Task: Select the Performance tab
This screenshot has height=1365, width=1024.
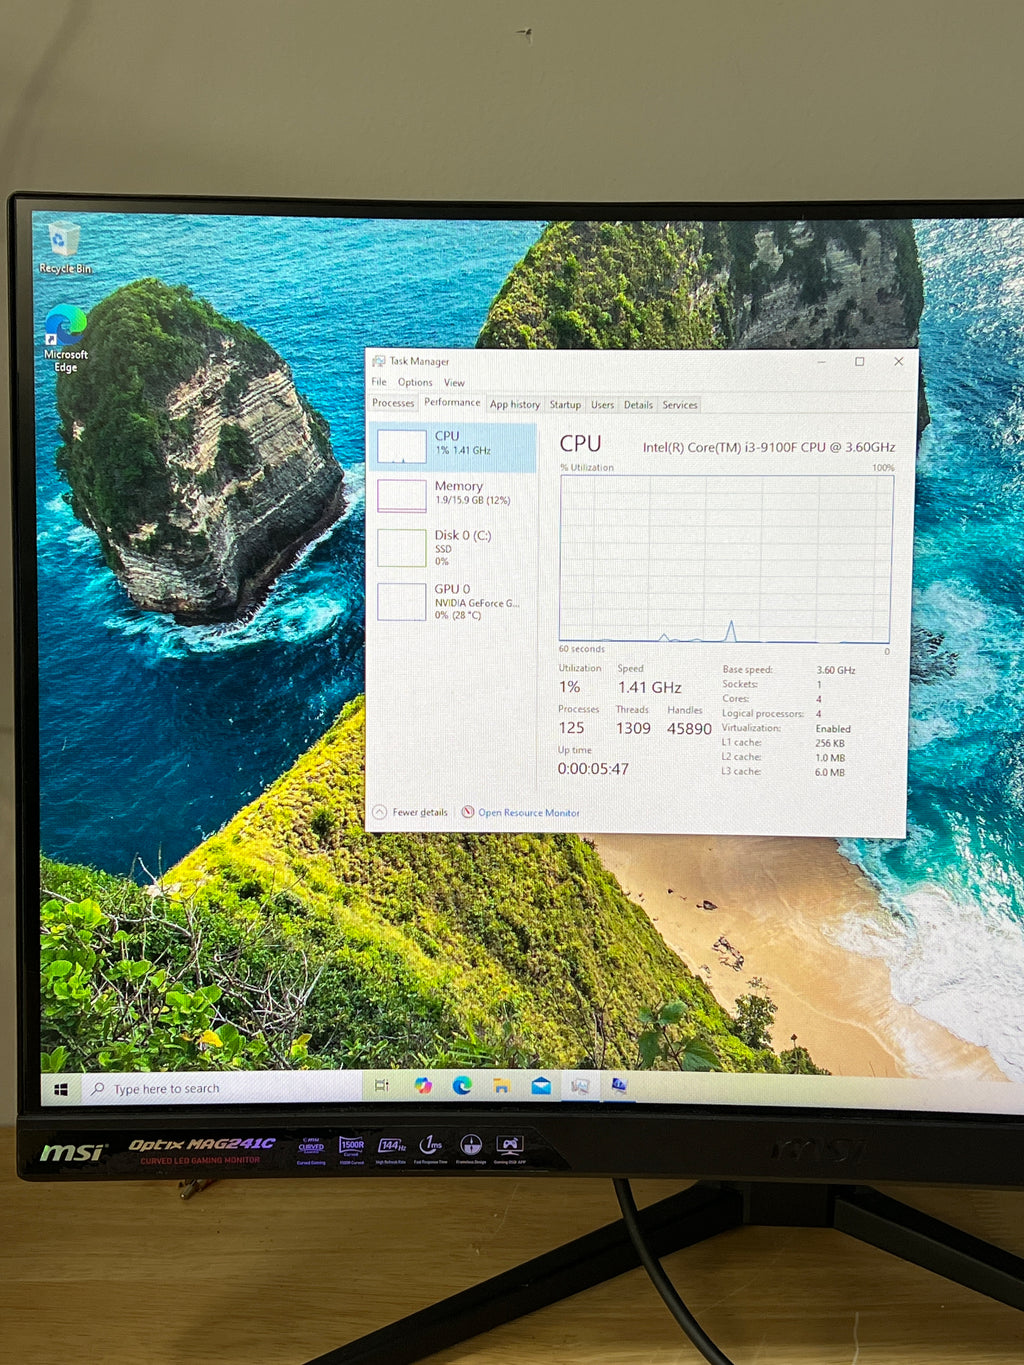Action: tap(452, 402)
